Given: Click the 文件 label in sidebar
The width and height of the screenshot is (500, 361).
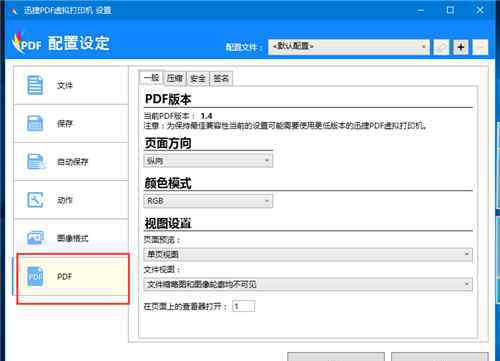Looking at the screenshot, I should coord(65,85).
